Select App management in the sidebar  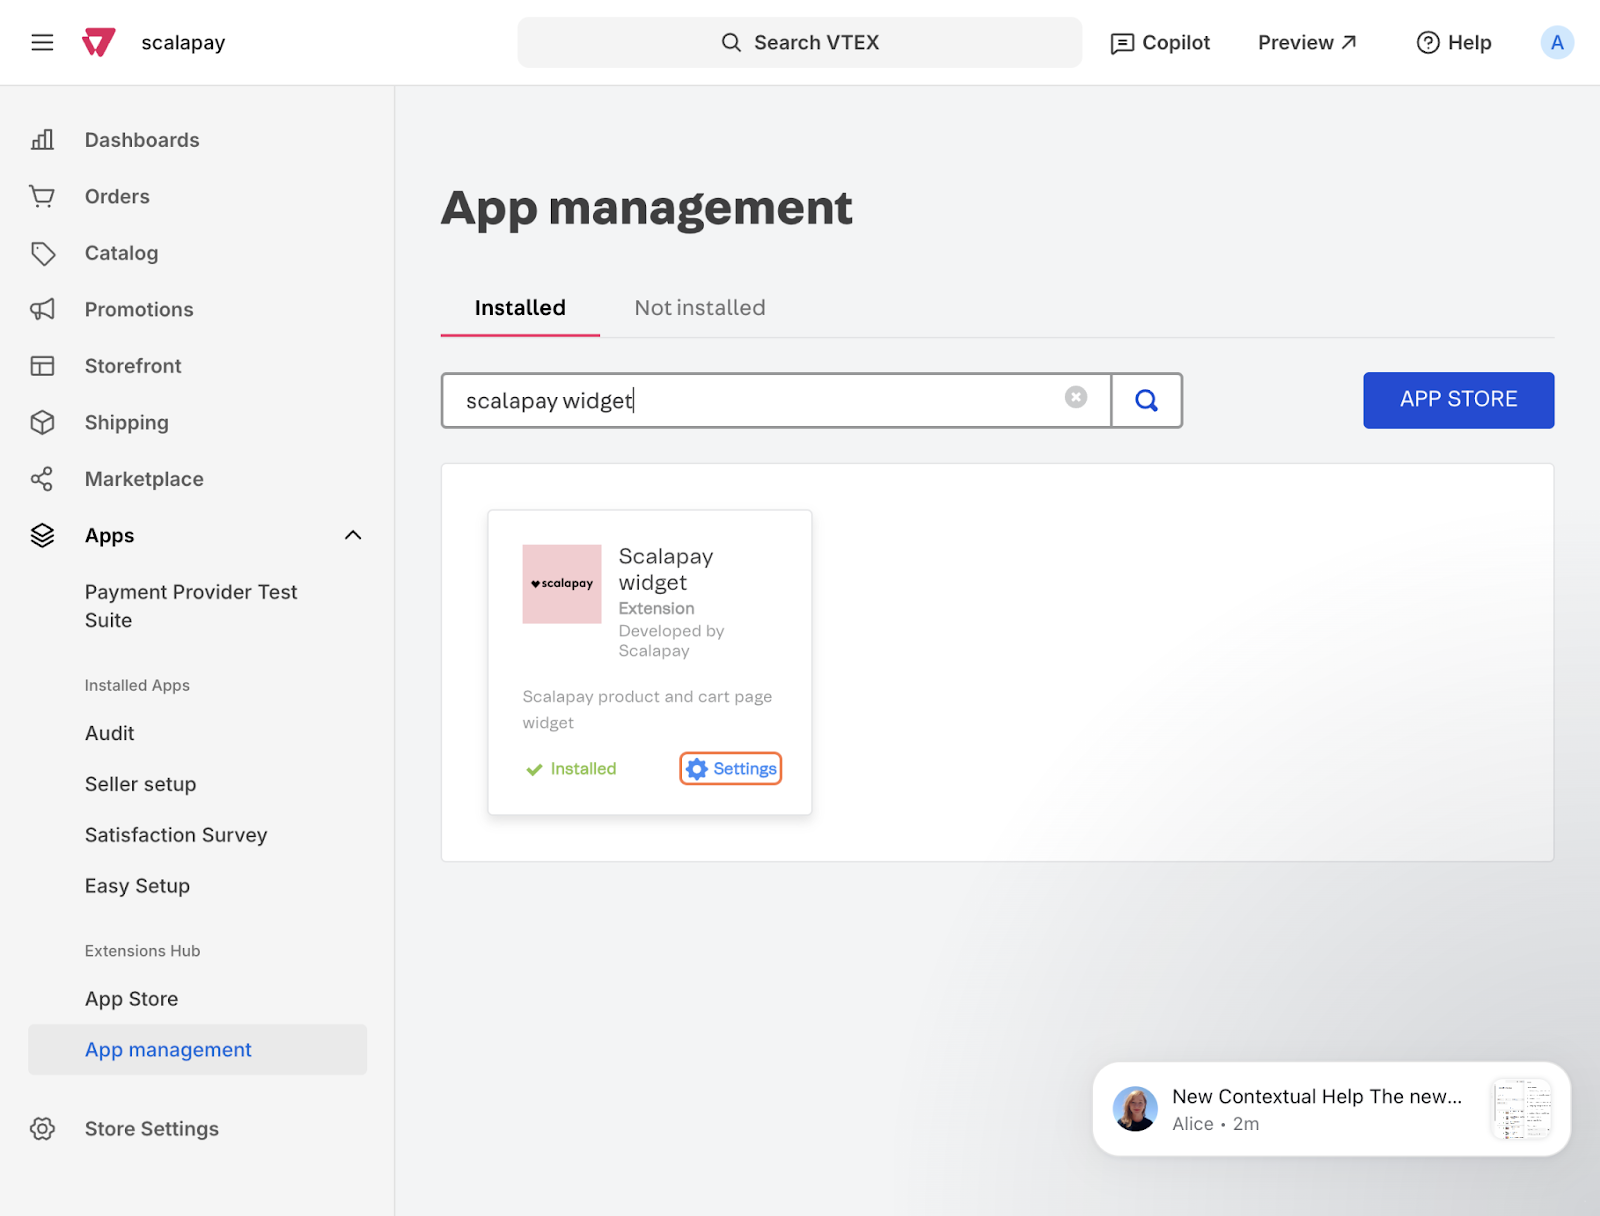198,1050
